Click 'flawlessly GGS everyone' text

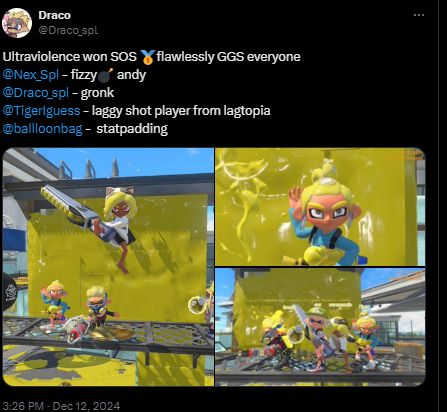[229, 57]
